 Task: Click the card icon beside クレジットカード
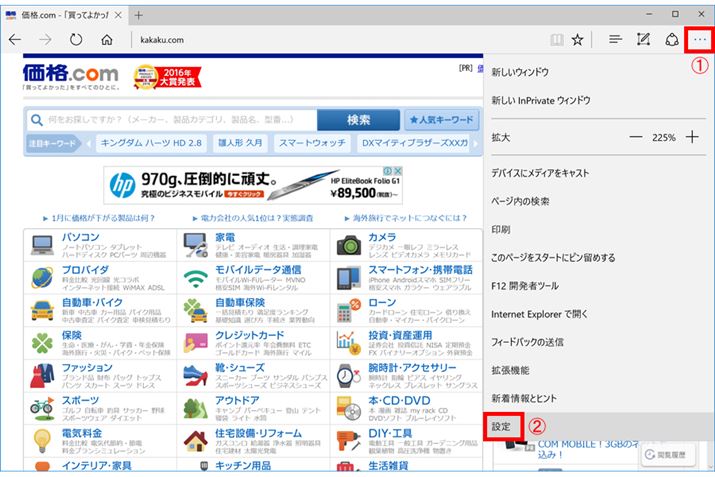[x=196, y=343]
